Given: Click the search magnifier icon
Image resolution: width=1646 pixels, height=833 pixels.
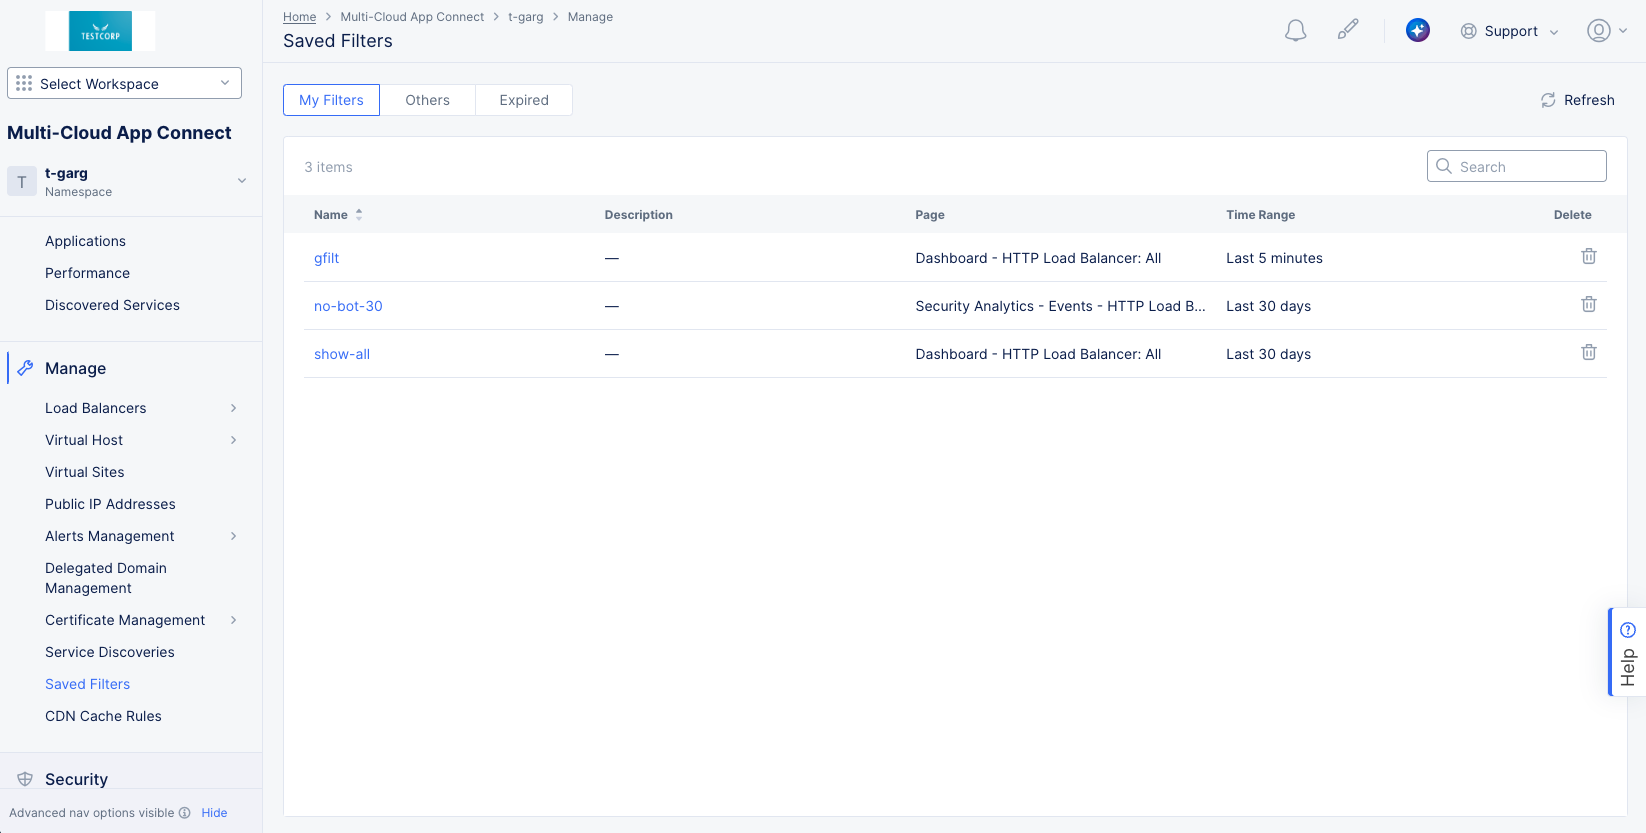Looking at the screenshot, I should (1444, 166).
